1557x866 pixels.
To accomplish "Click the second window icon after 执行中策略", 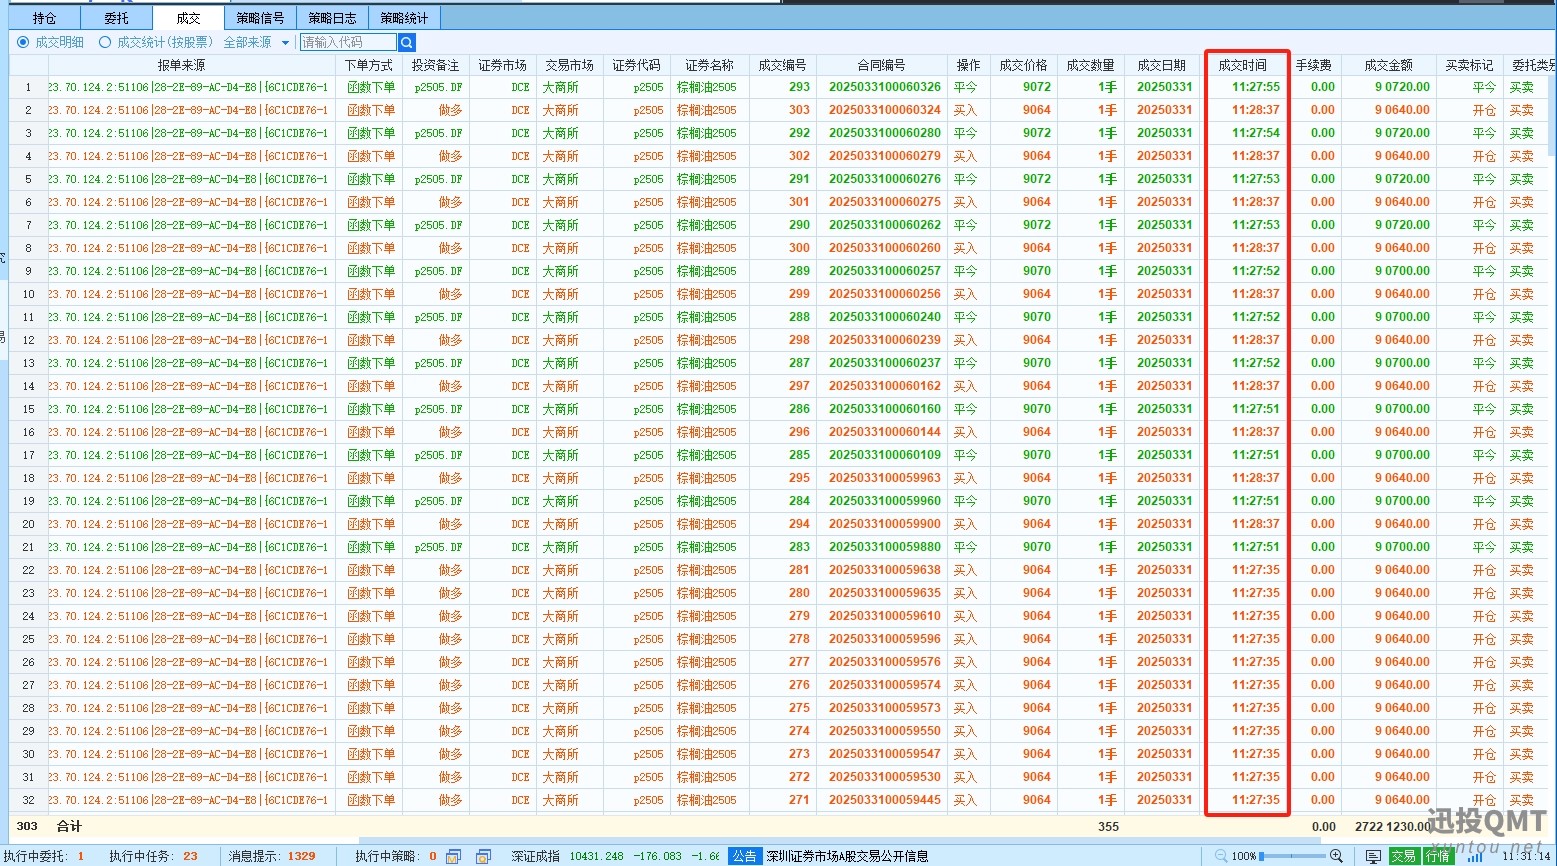I will pyautogui.click(x=484, y=856).
